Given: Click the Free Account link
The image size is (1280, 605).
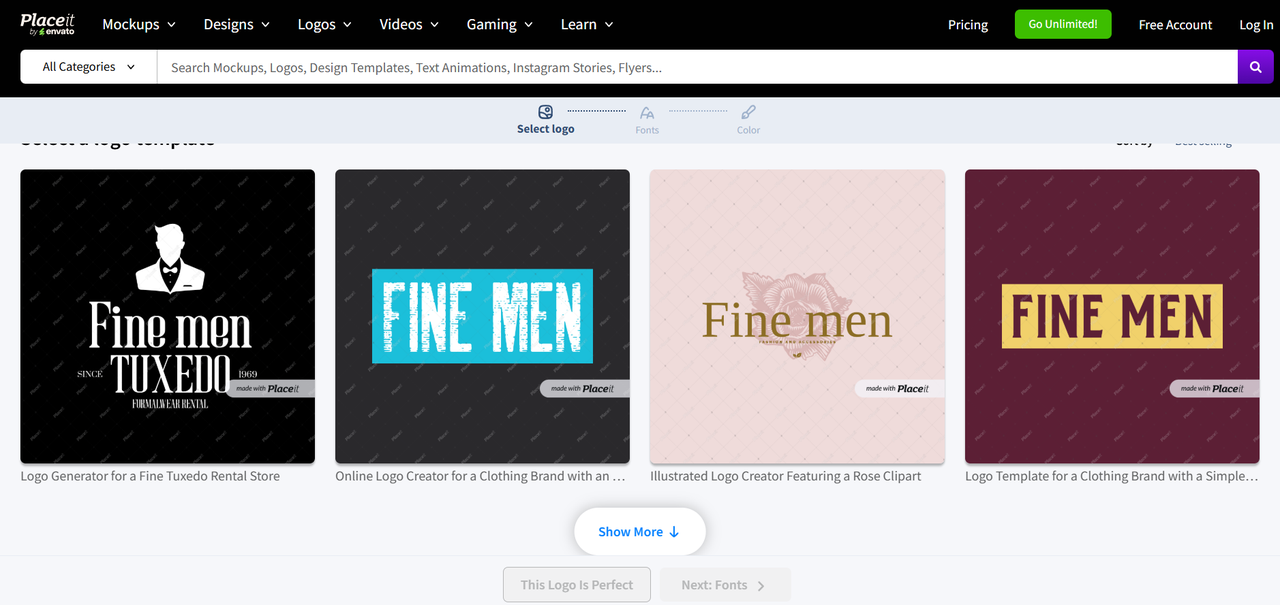Looking at the screenshot, I should coord(1175,25).
